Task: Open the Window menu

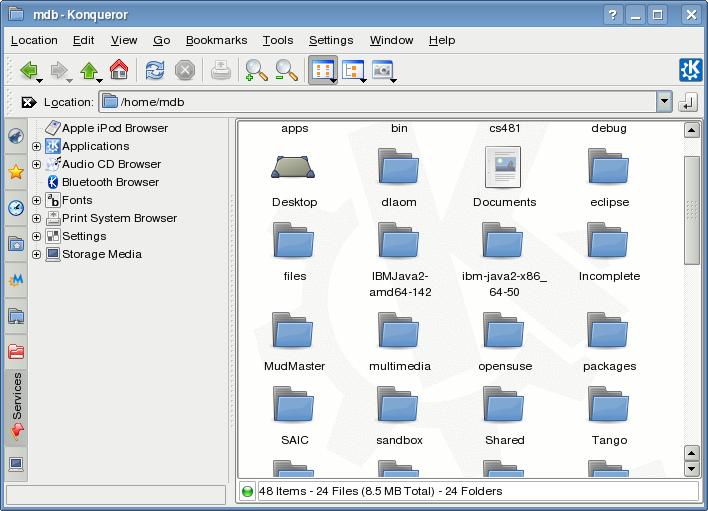Action: [391, 40]
